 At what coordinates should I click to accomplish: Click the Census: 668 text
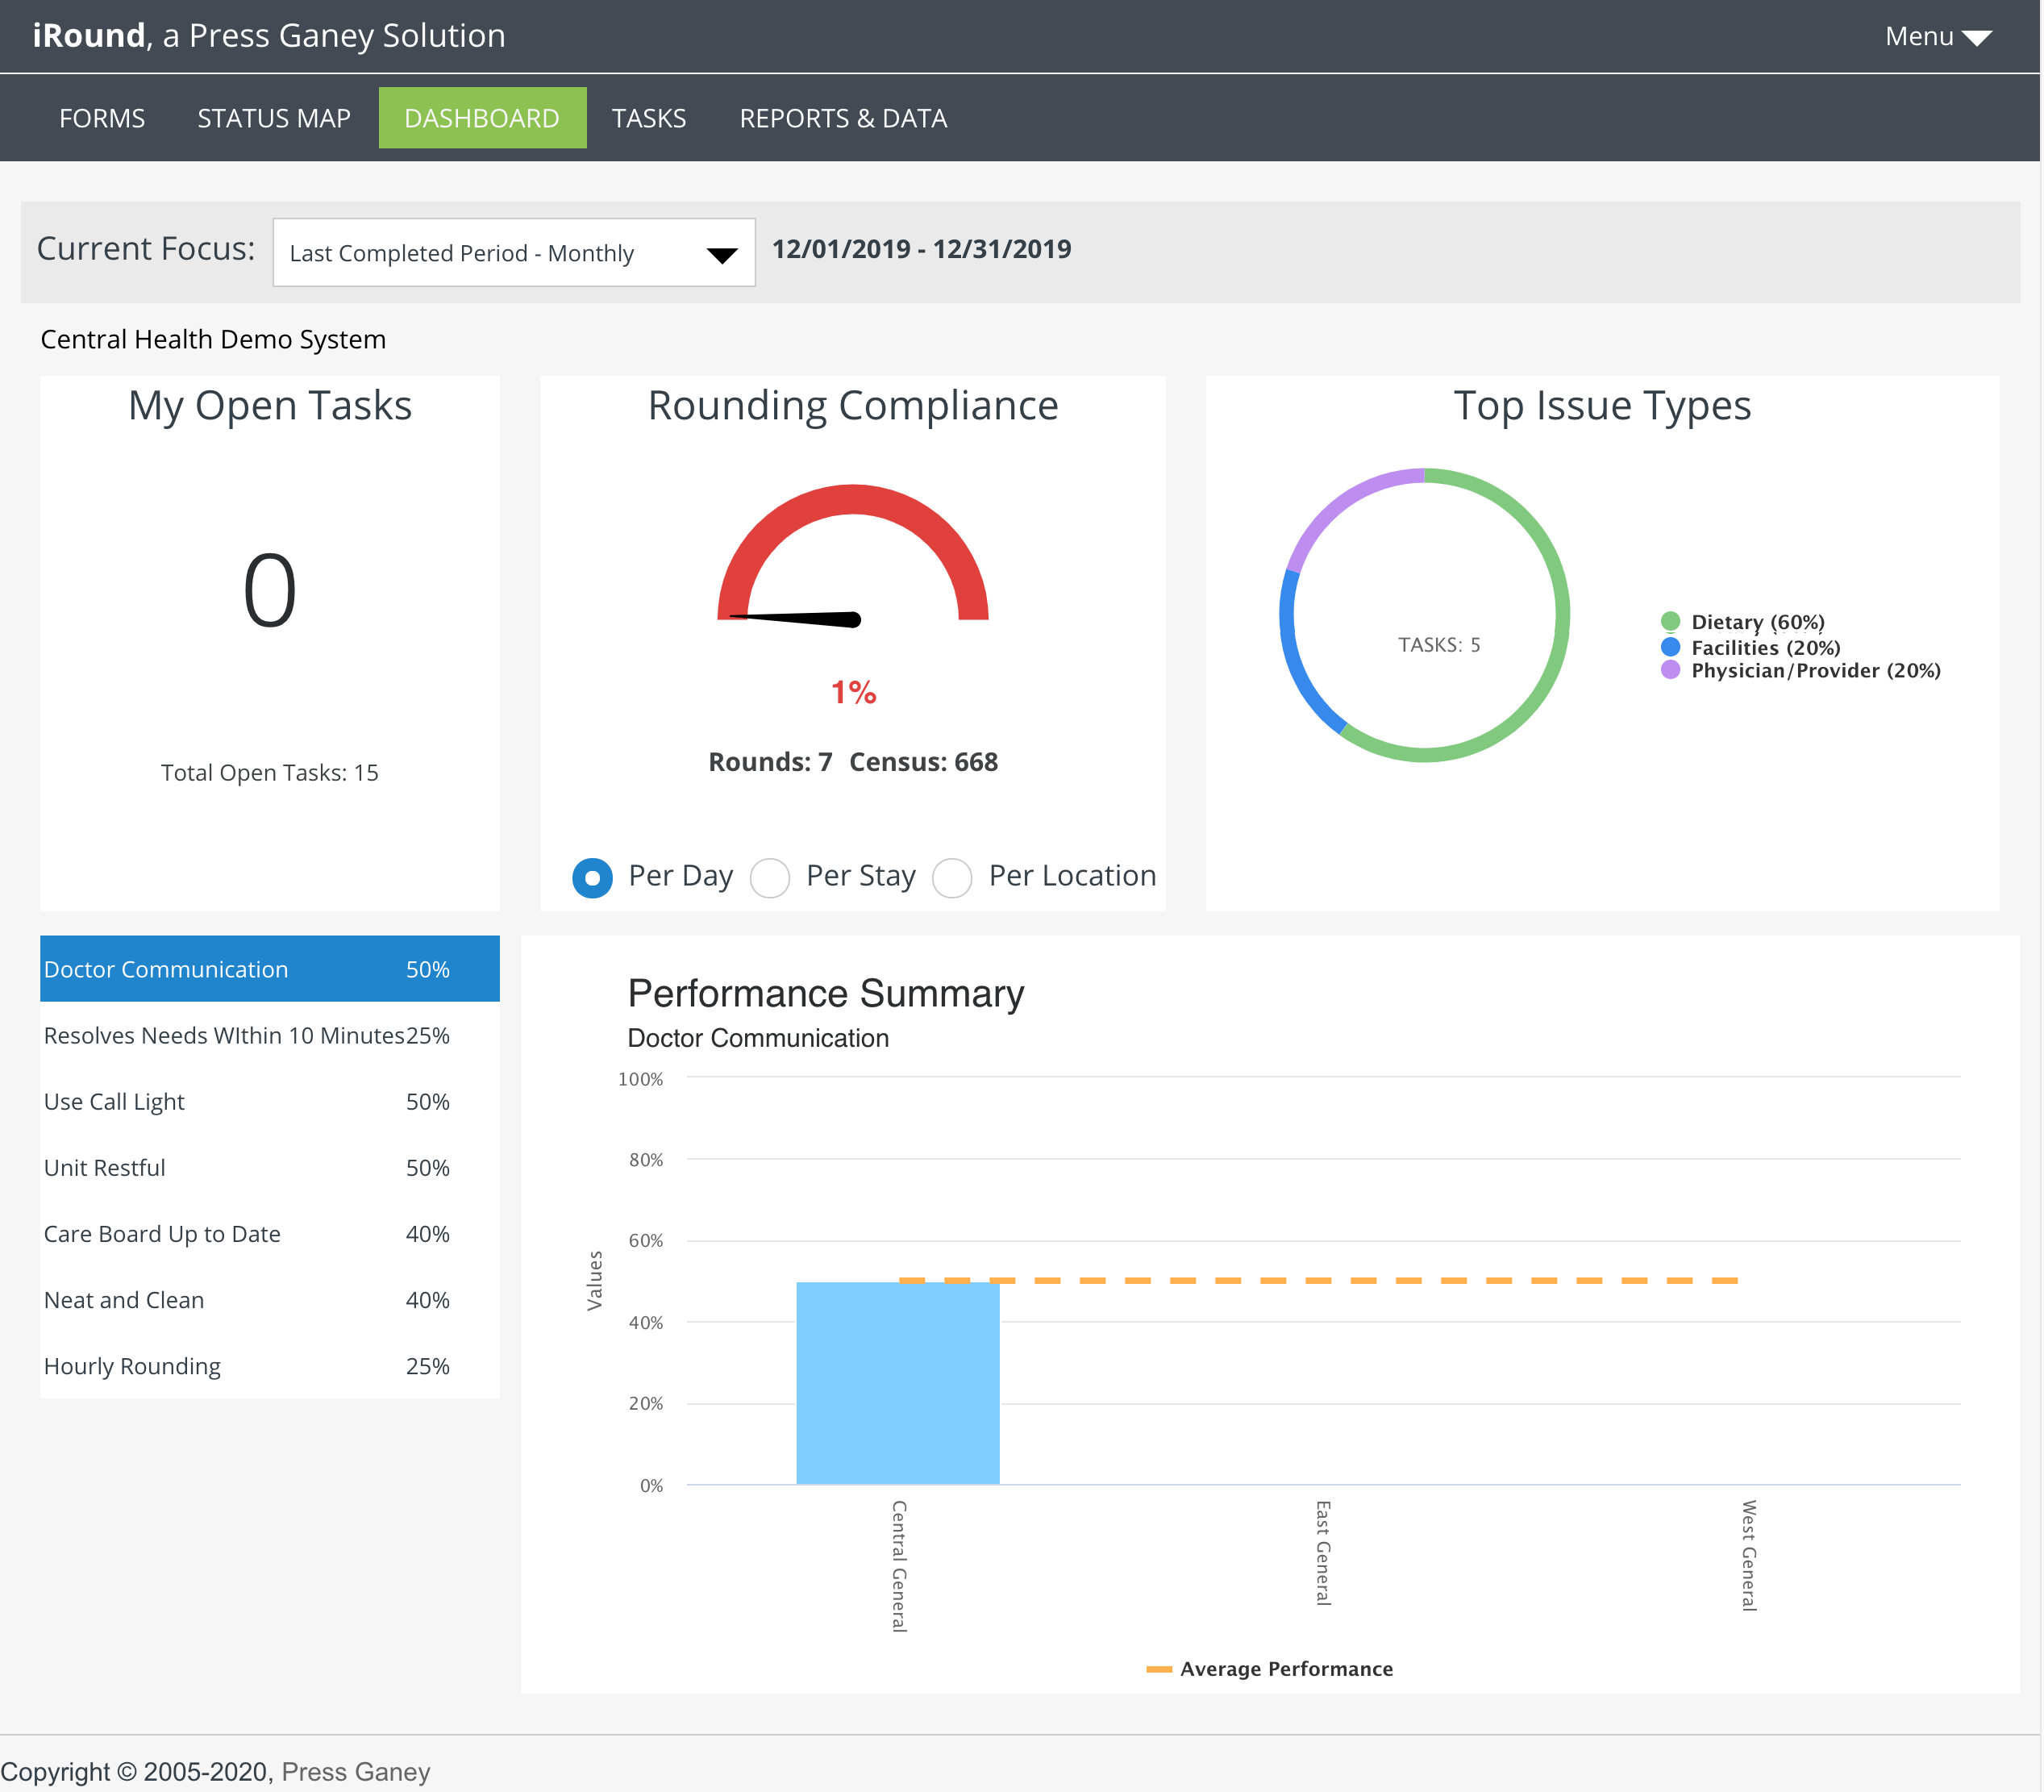coord(924,762)
